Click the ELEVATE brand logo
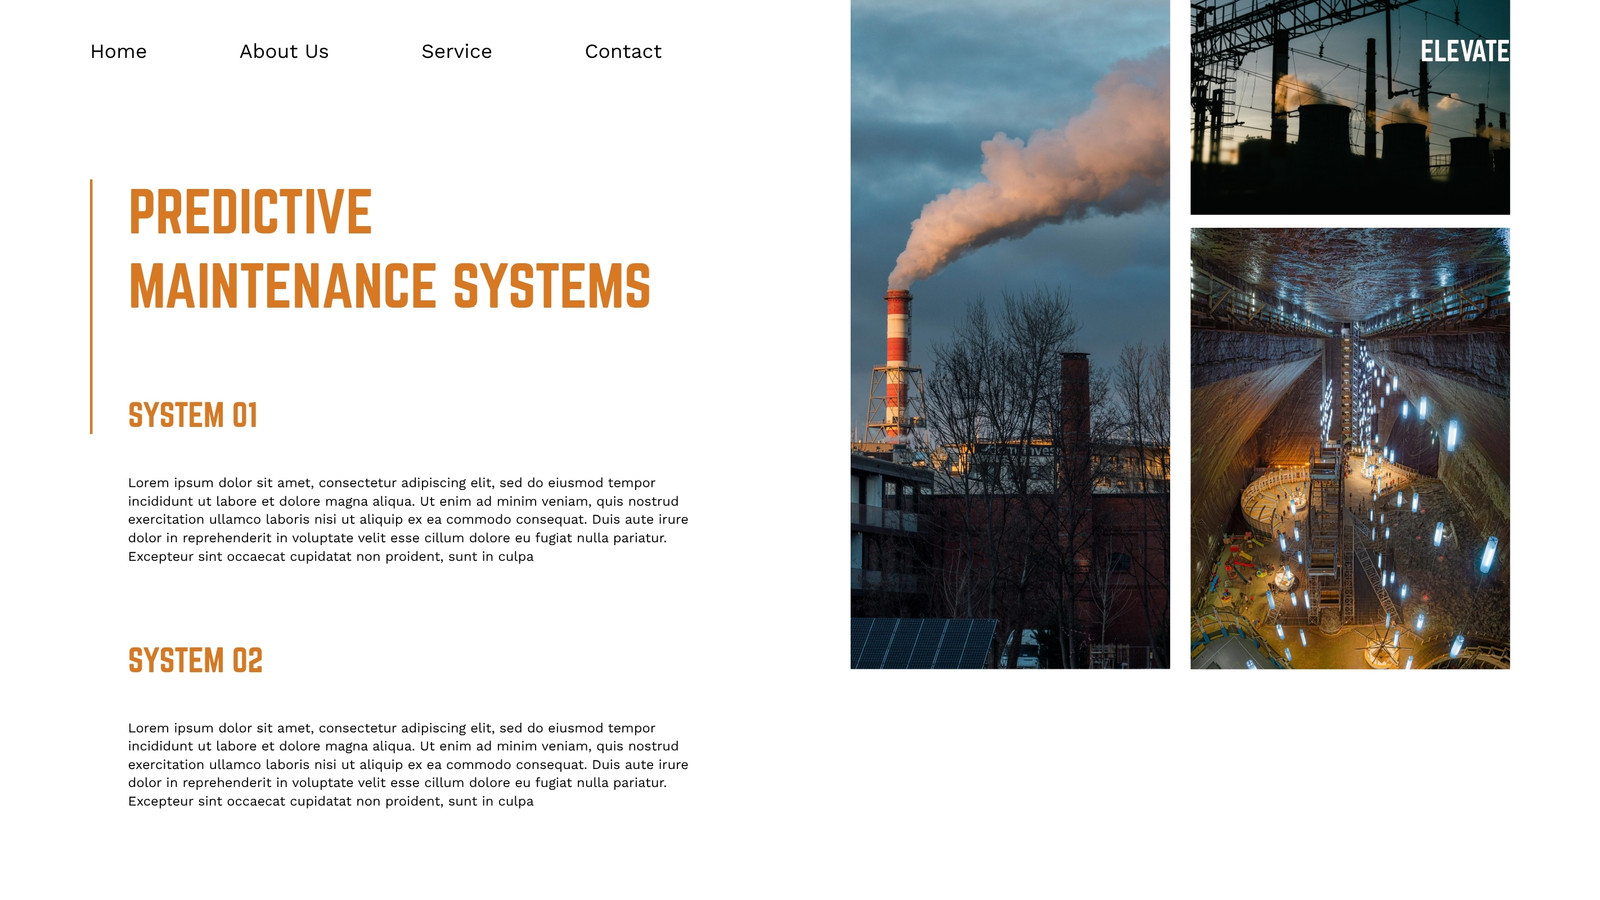Viewport: 1600px width, 900px height. pos(1464,51)
